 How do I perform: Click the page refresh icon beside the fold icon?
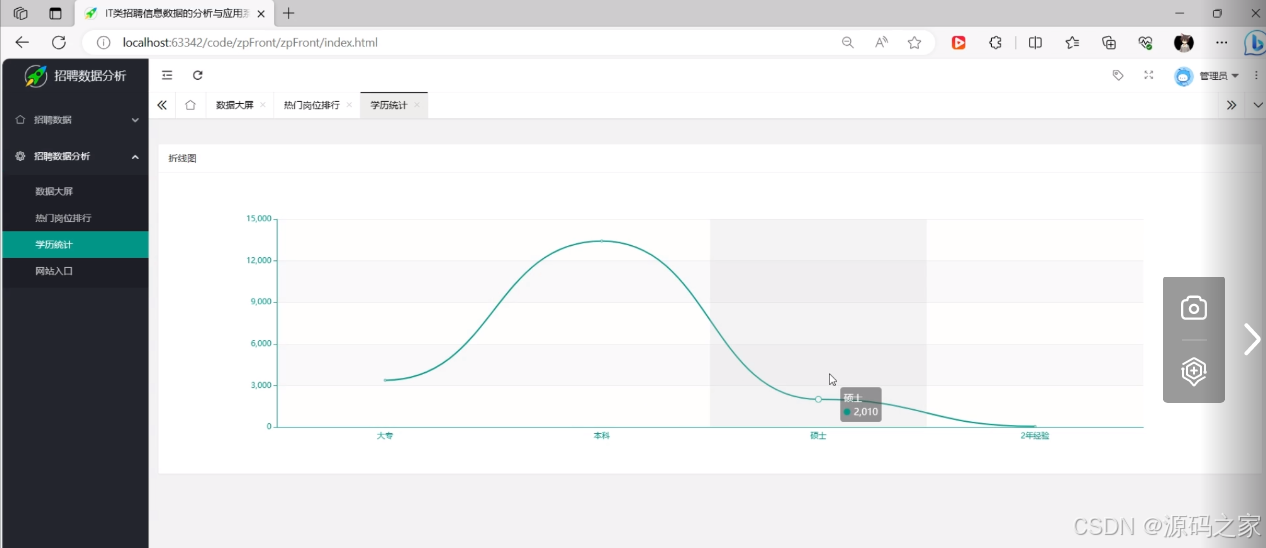coord(198,75)
